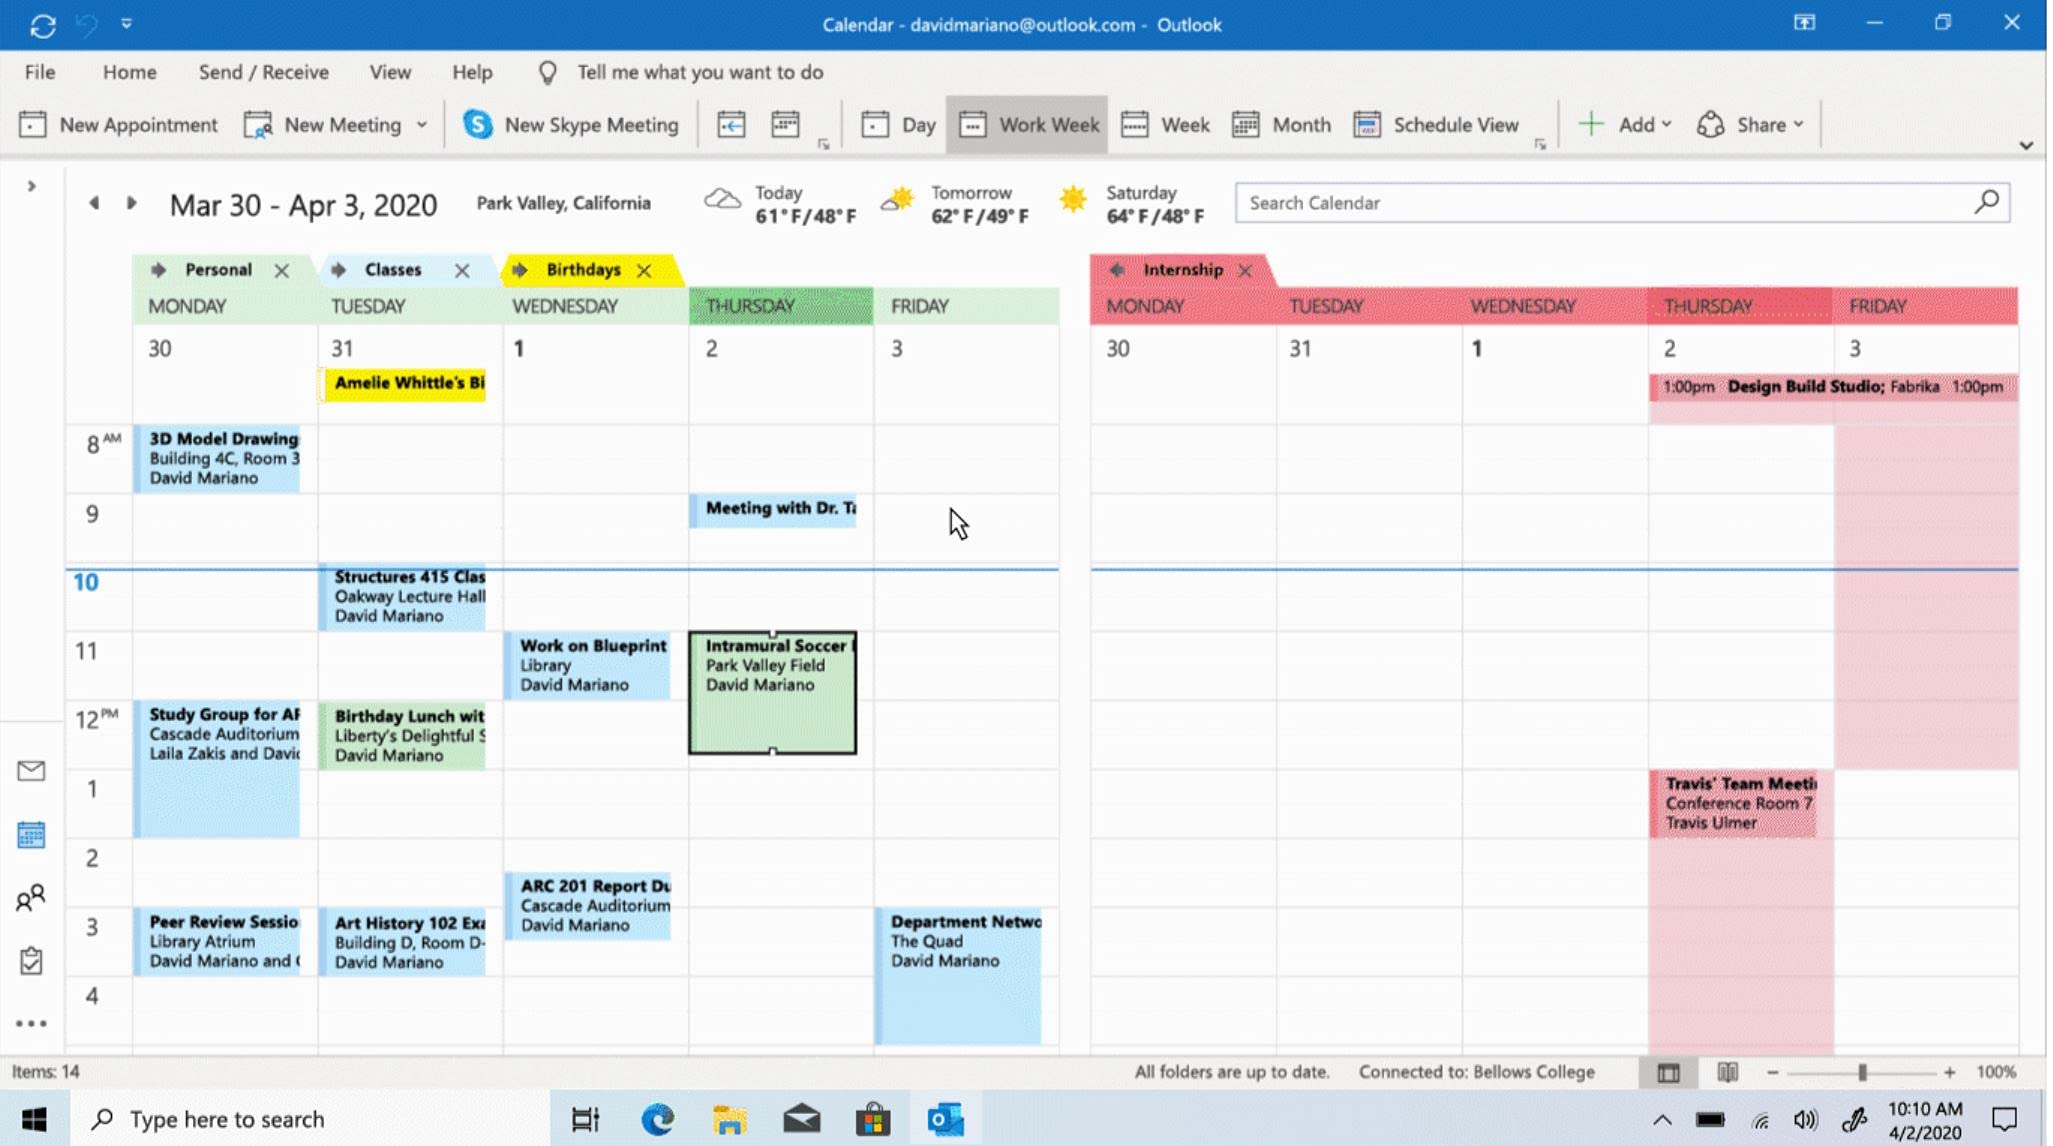
Task: Open the People icon in sidebar
Action: 31,897
